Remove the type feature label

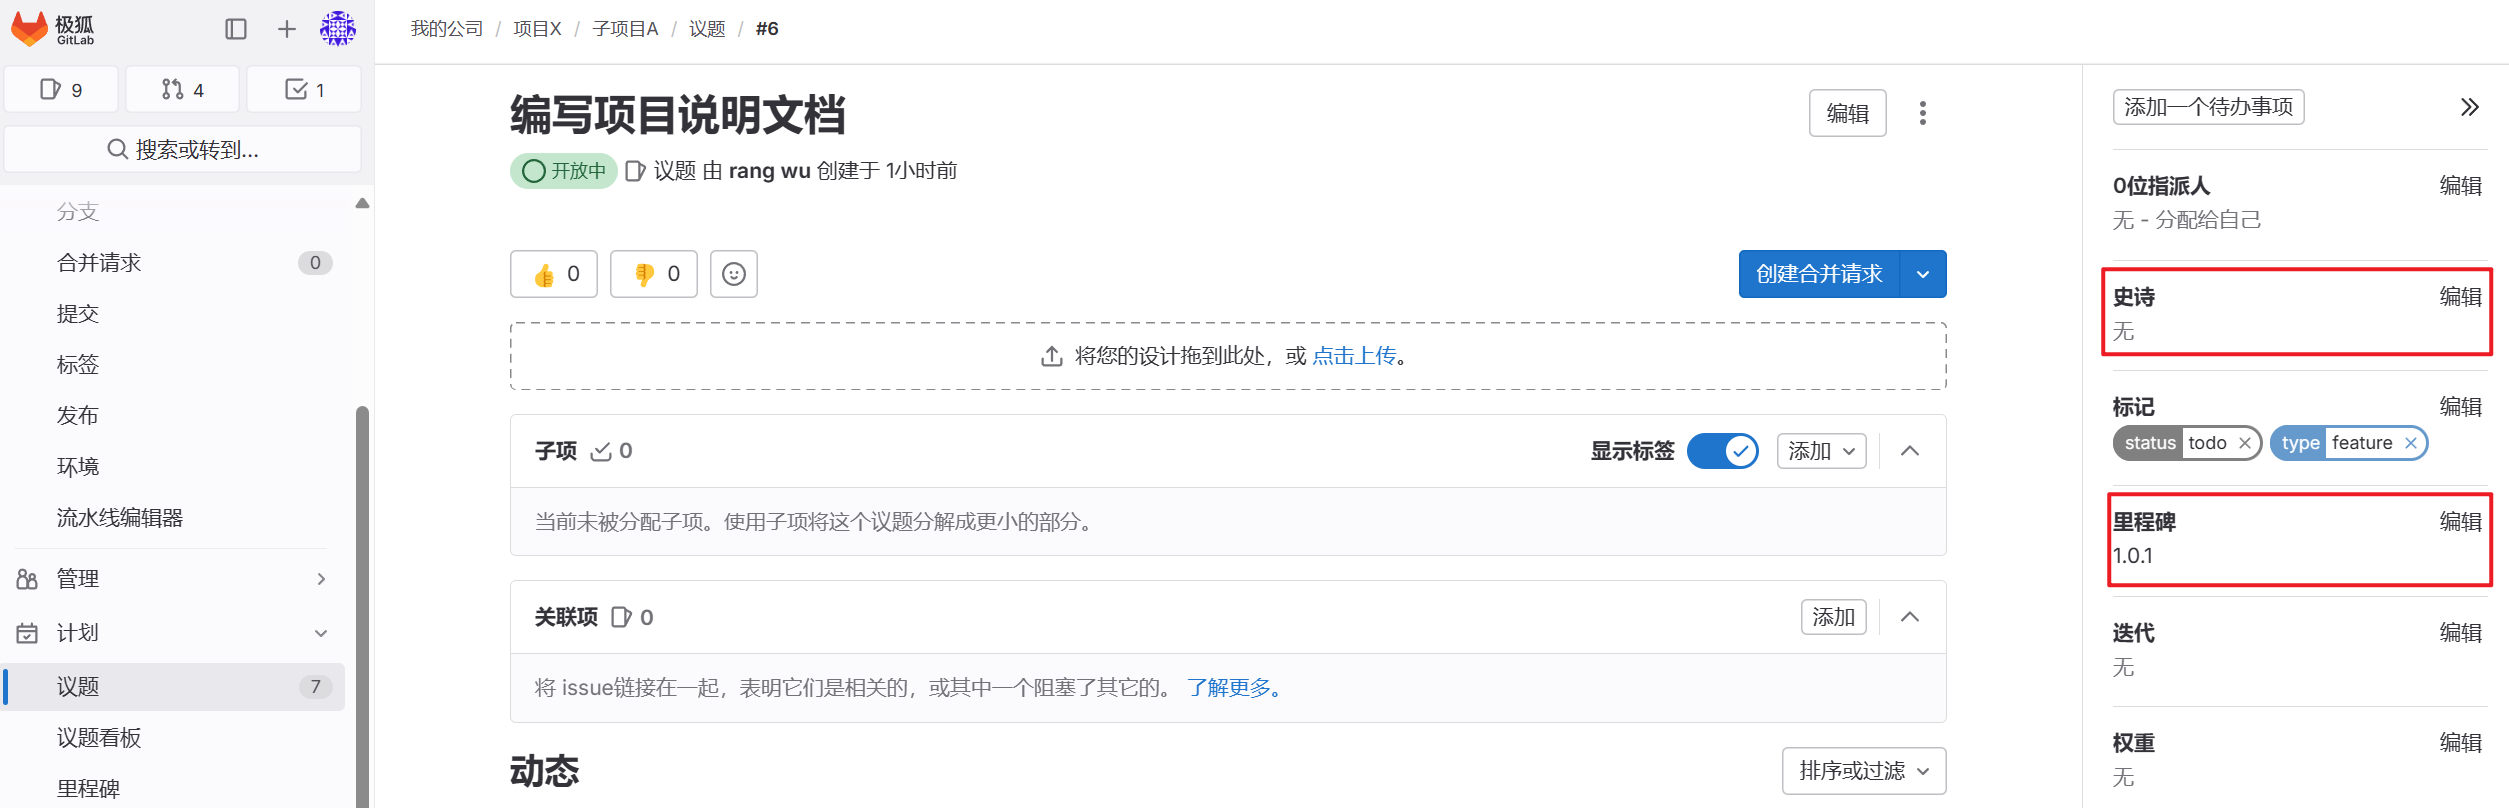pyautogui.click(x=2411, y=443)
